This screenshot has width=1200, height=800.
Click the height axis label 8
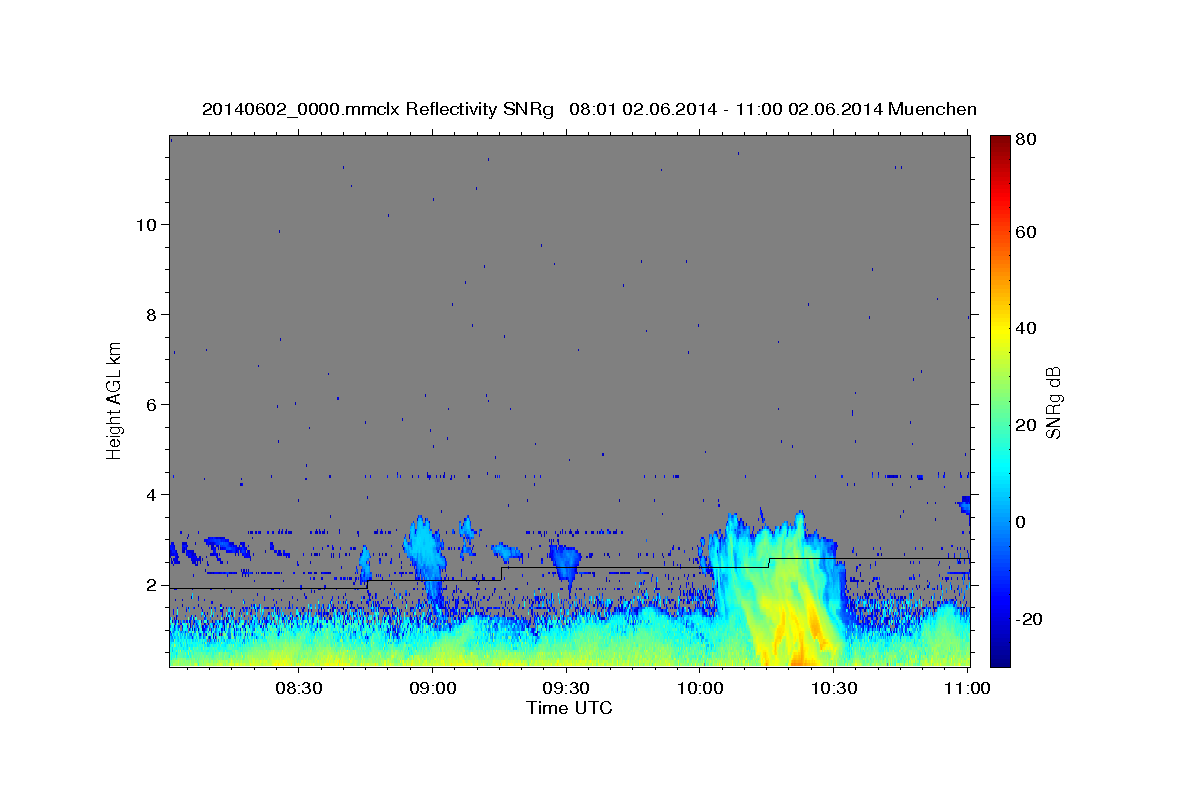[152, 315]
